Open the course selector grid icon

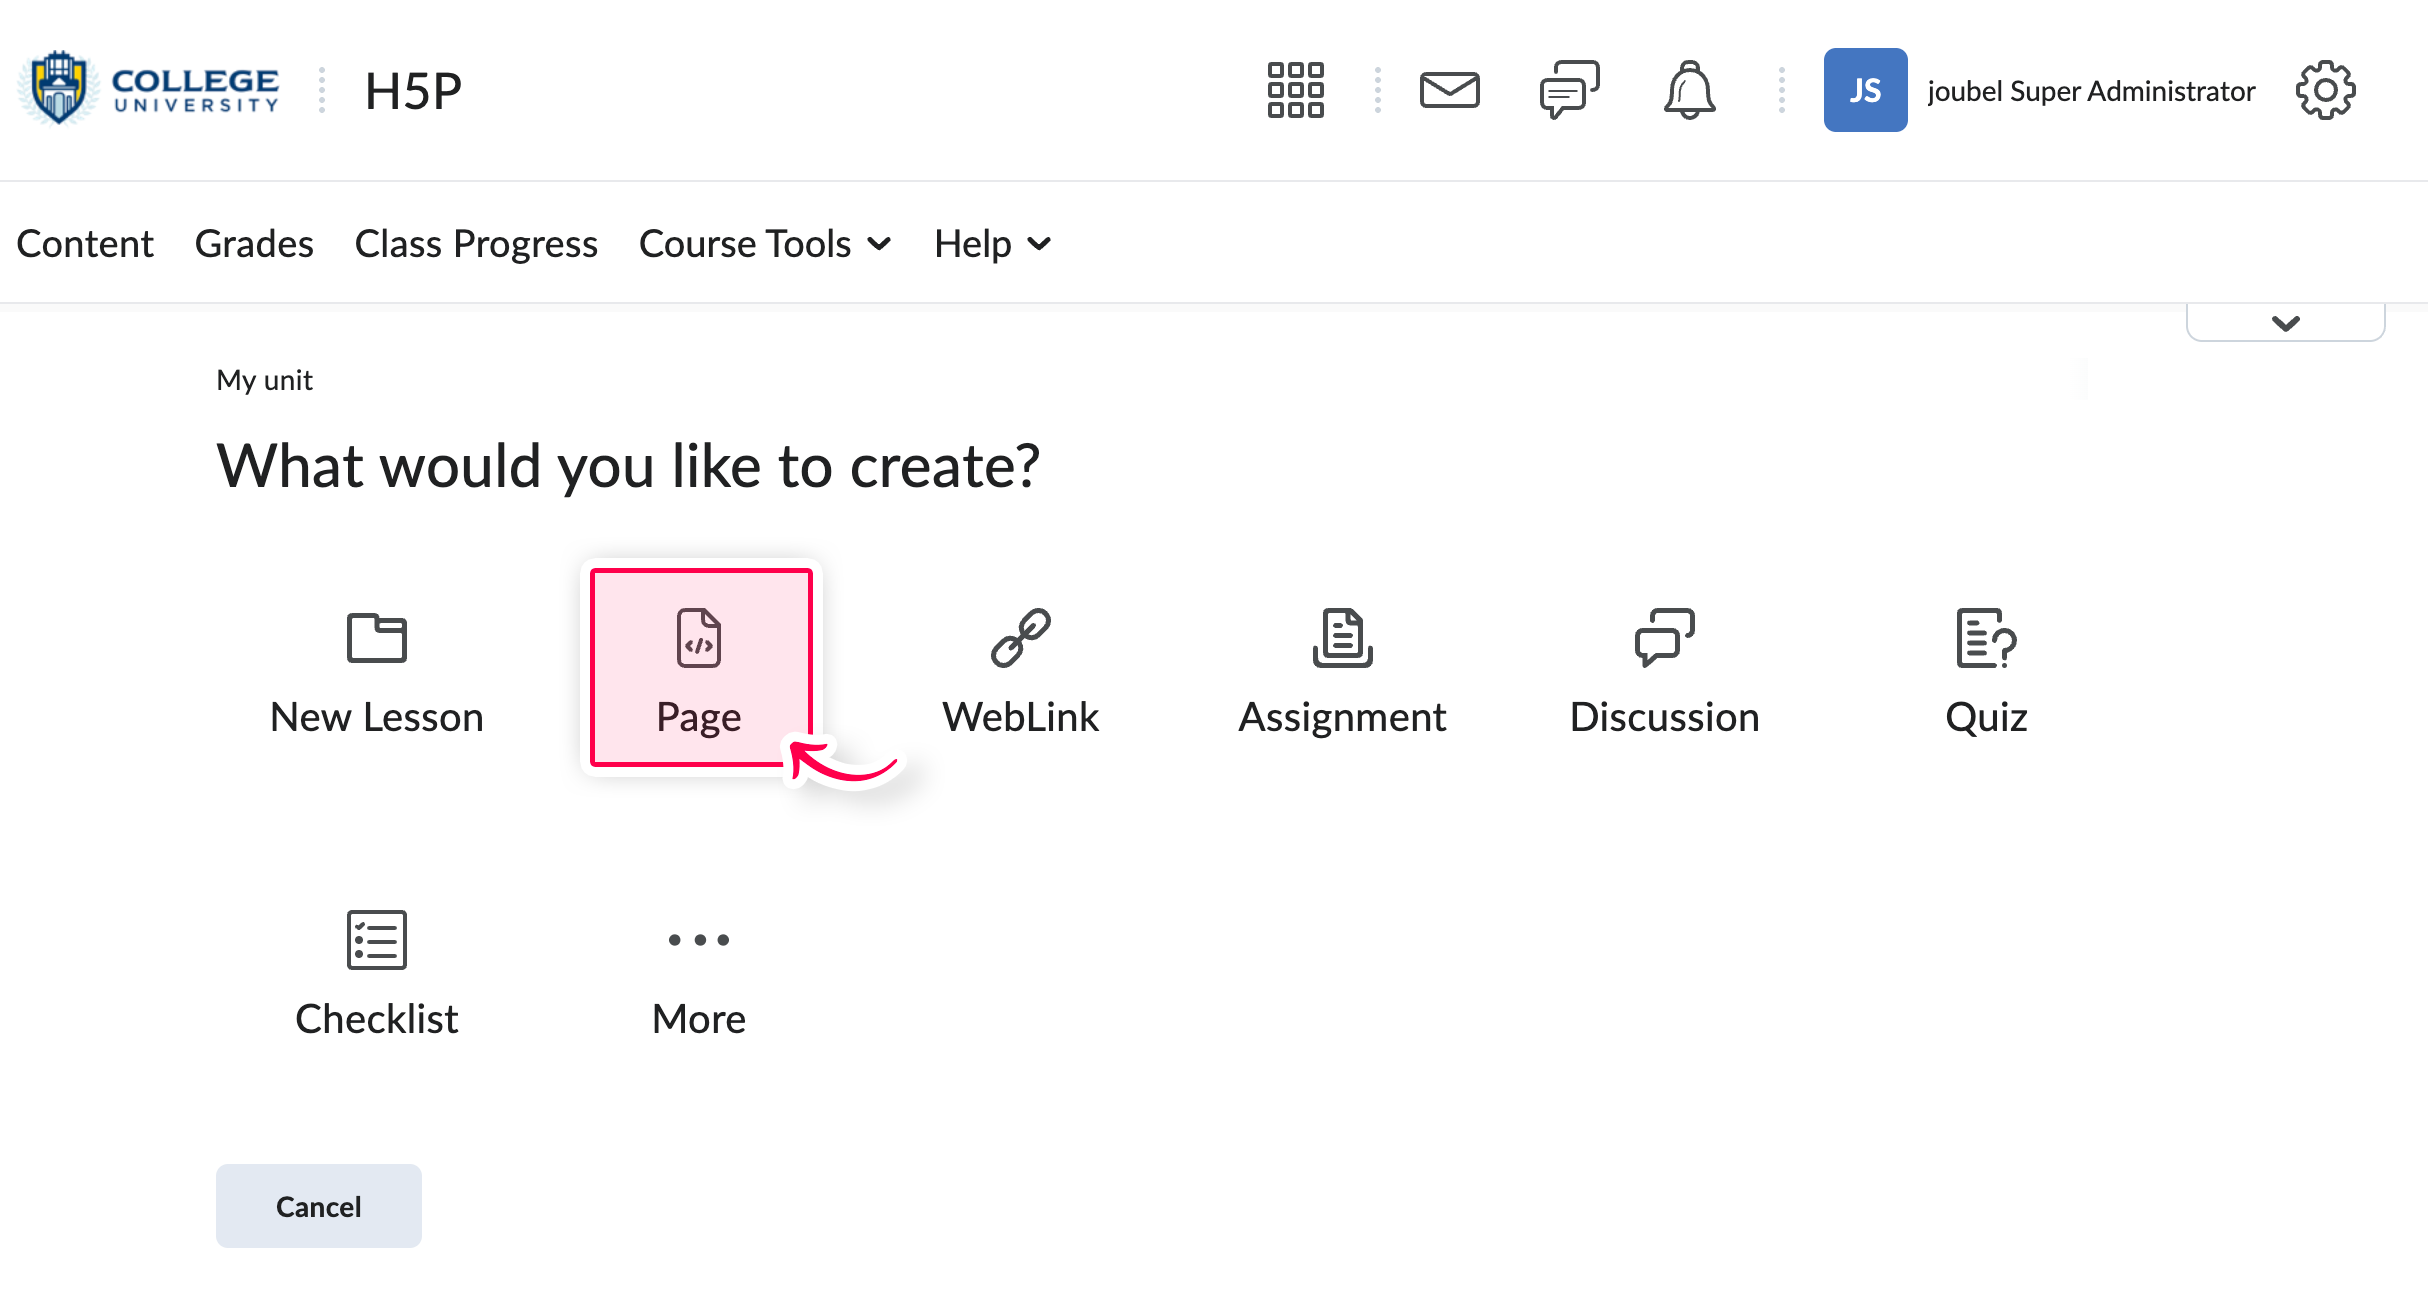click(x=1295, y=90)
